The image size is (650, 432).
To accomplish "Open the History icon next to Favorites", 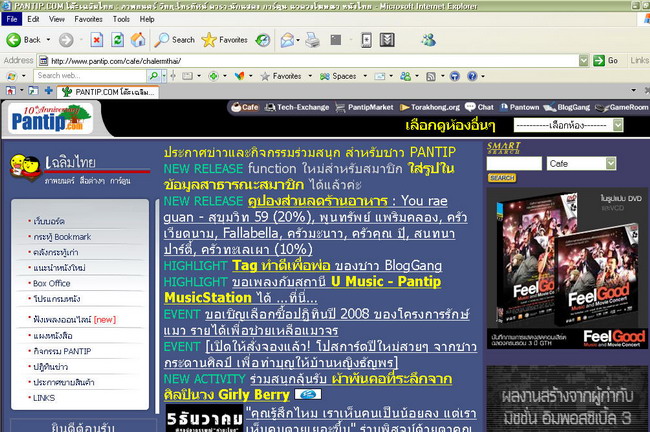I will pyautogui.click(x=263, y=40).
